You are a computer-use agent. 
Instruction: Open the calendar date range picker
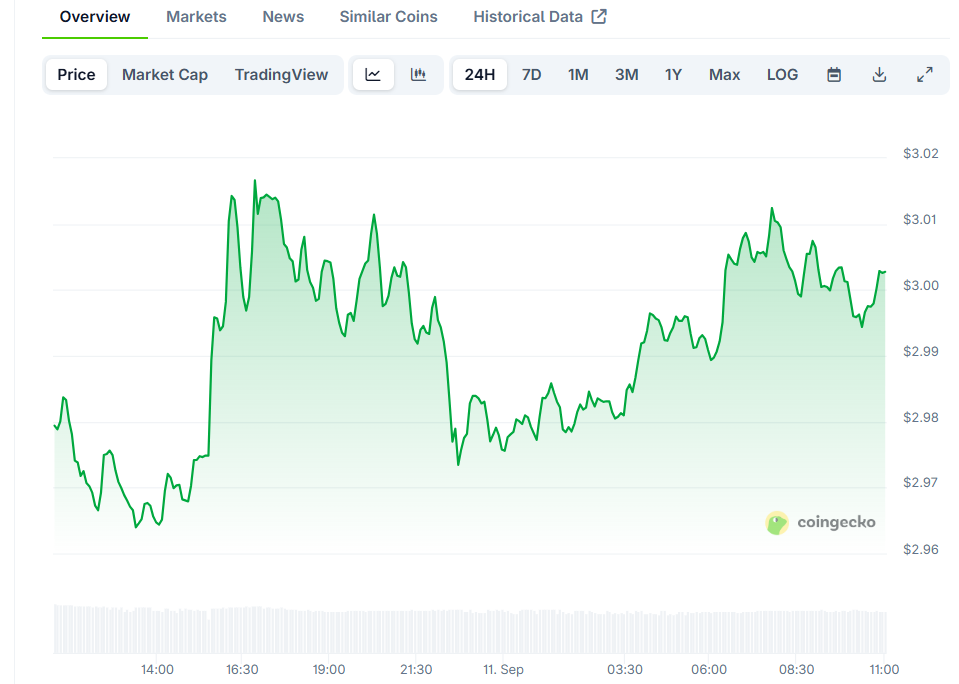tap(834, 75)
